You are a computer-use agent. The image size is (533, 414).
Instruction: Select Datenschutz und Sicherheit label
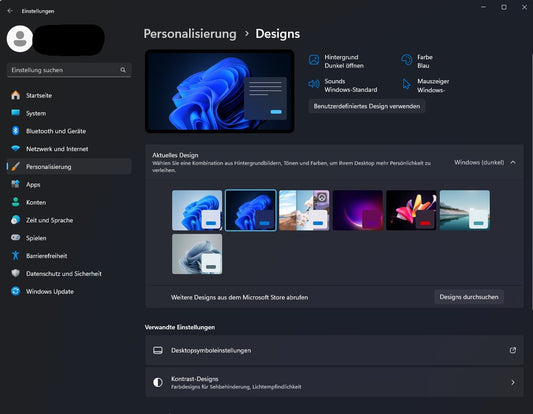pyautogui.click(x=64, y=274)
